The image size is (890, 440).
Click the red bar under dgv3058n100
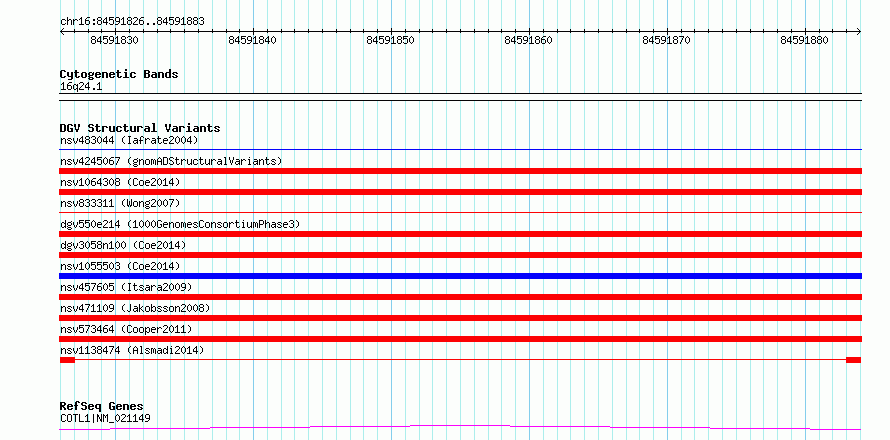click(460, 255)
